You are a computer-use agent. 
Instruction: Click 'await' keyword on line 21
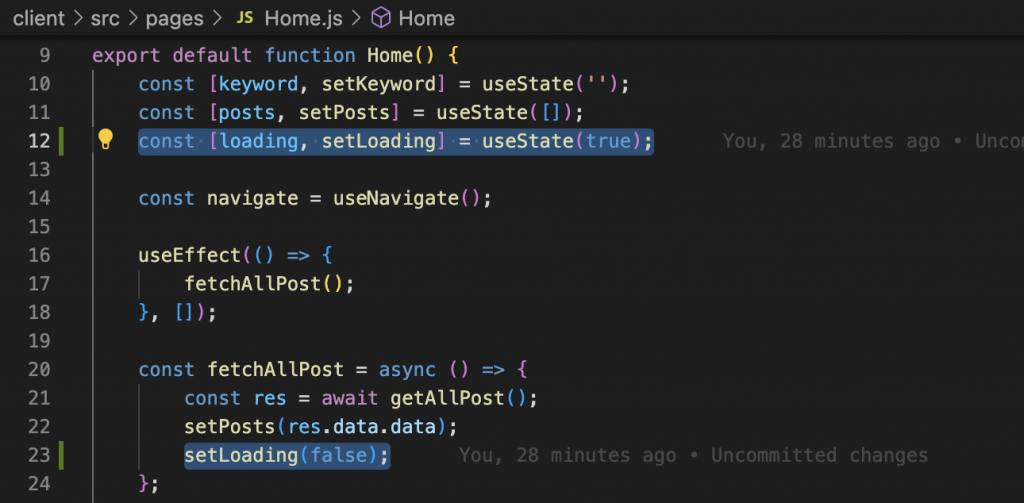click(350, 398)
